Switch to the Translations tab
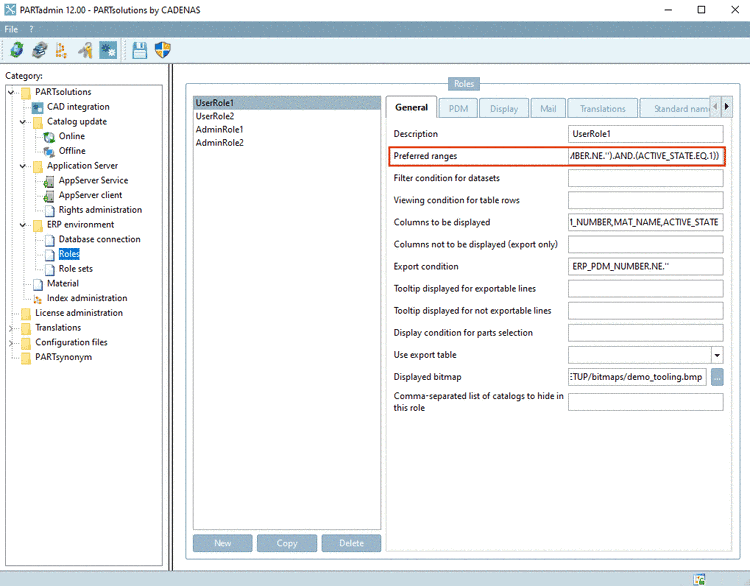This screenshot has width=750, height=586. click(x=603, y=109)
